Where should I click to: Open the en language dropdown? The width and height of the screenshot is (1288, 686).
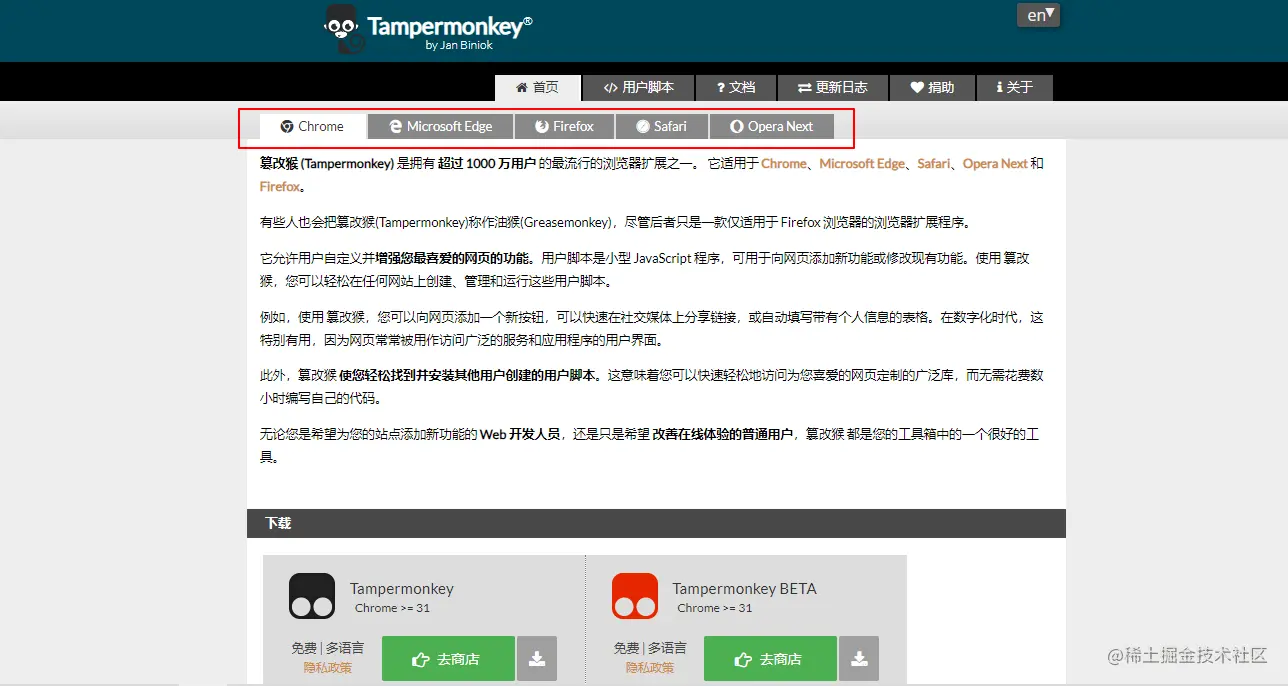[x=1038, y=15]
